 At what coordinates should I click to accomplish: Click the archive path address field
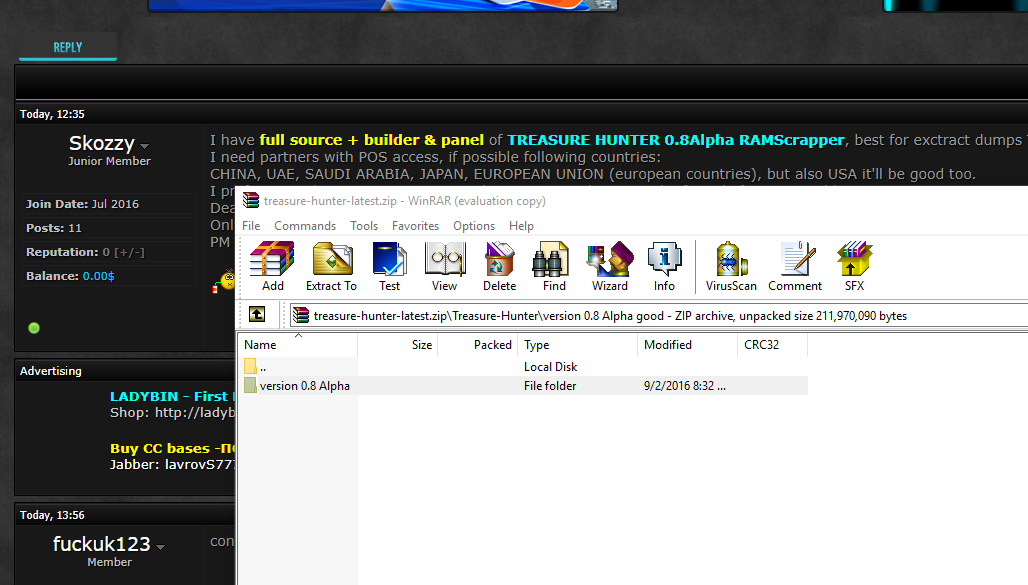(x=659, y=315)
